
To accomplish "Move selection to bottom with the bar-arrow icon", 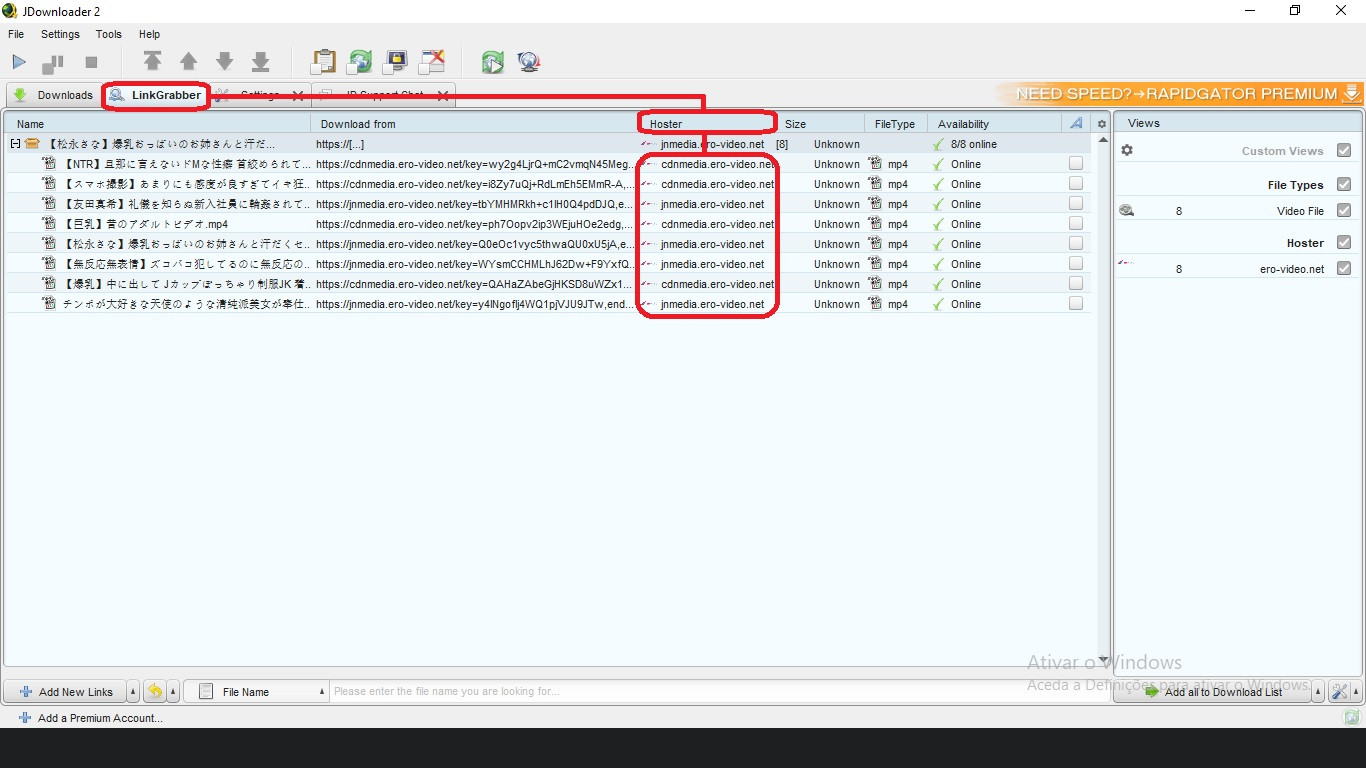I will (x=260, y=62).
